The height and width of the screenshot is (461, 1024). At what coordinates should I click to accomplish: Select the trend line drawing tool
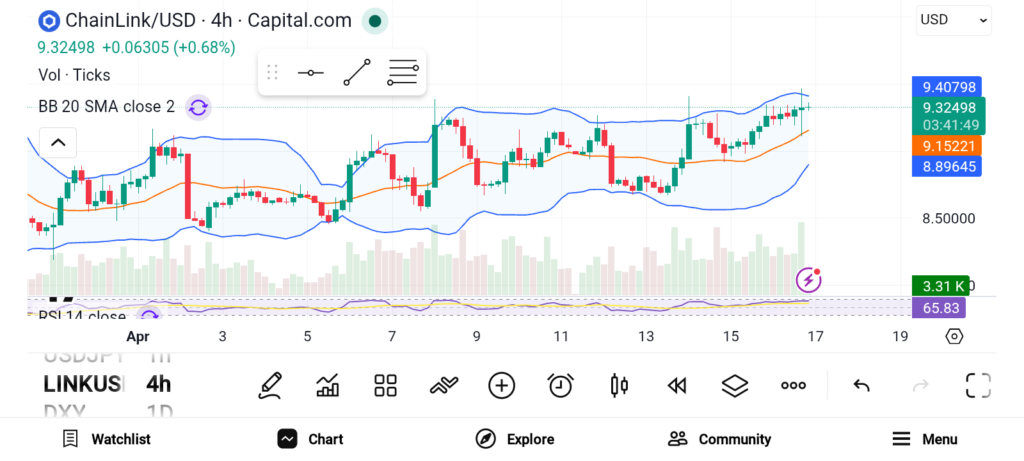point(356,73)
